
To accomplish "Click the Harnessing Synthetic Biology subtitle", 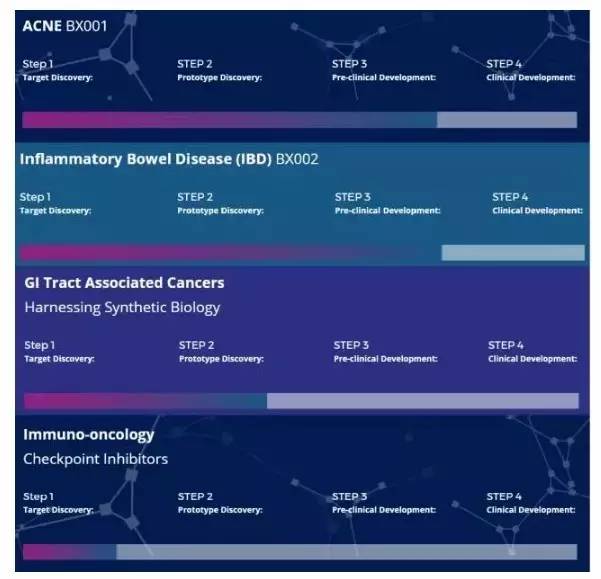I will click(x=122, y=307).
